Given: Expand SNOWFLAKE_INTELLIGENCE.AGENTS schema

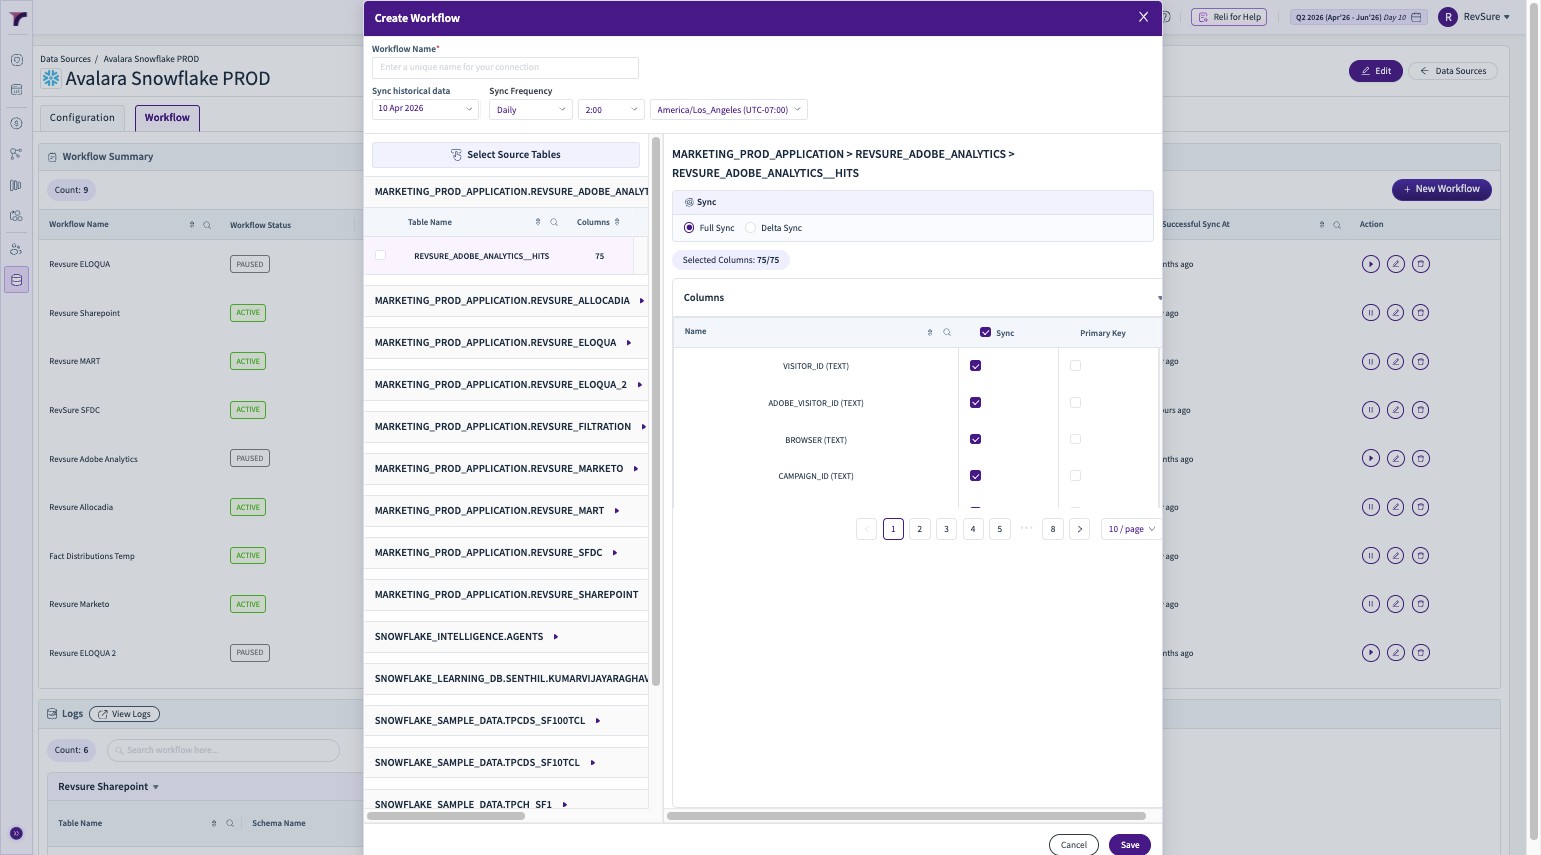Looking at the screenshot, I should pyautogui.click(x=556, y=637).
